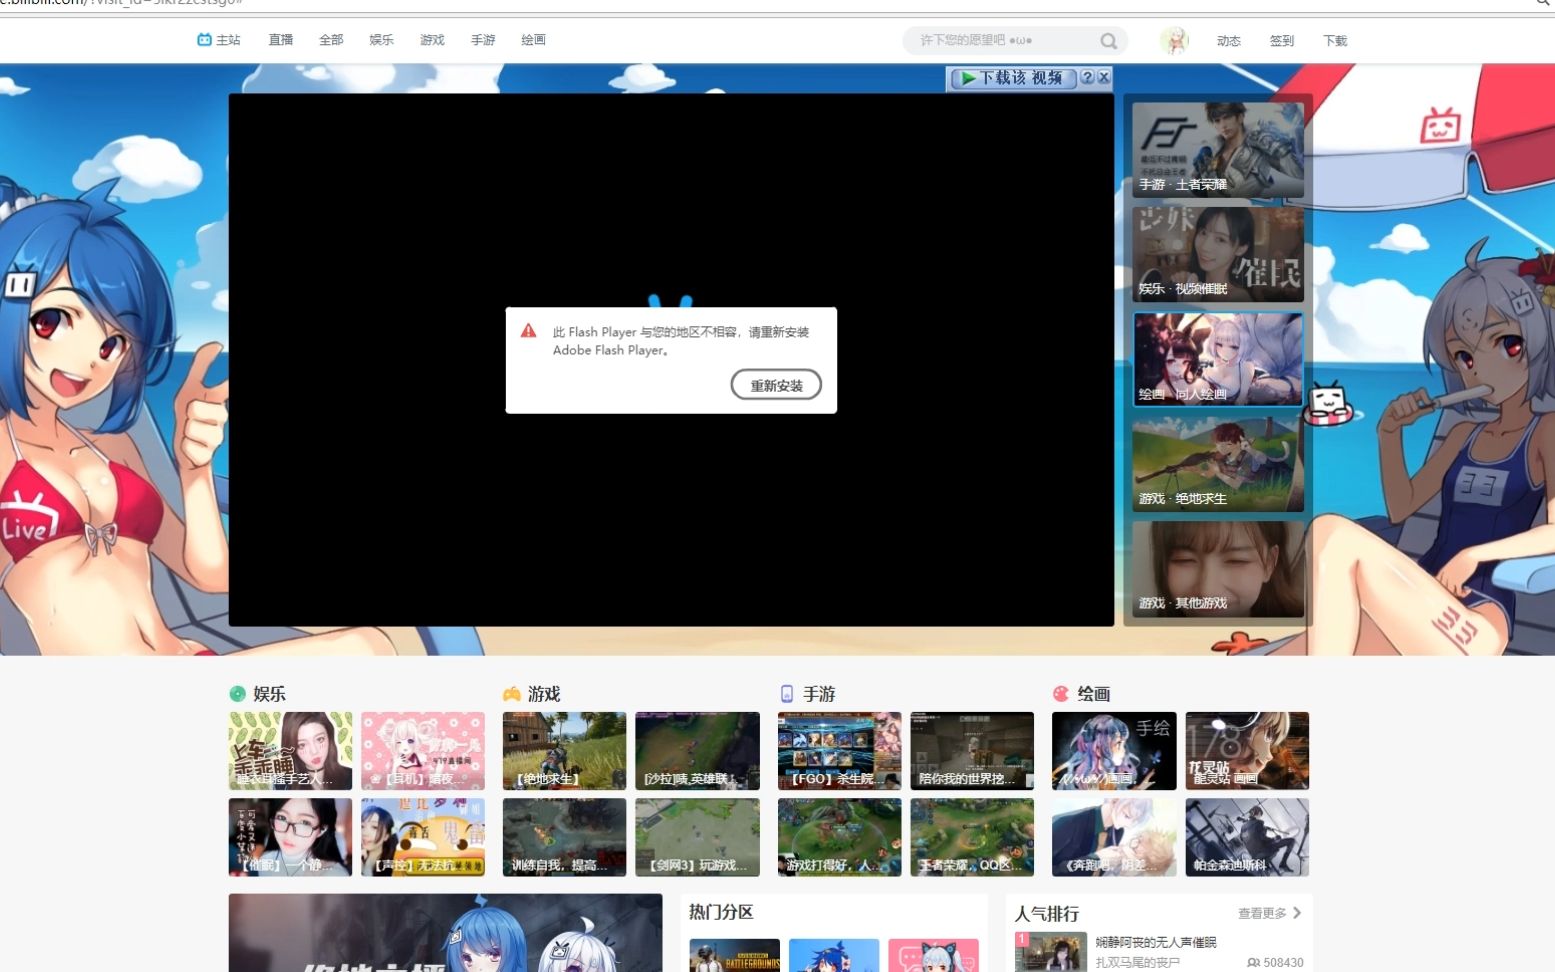Click 查看更多 in 人气排行
This screenshot has width=1555, height=972.
1262,913
